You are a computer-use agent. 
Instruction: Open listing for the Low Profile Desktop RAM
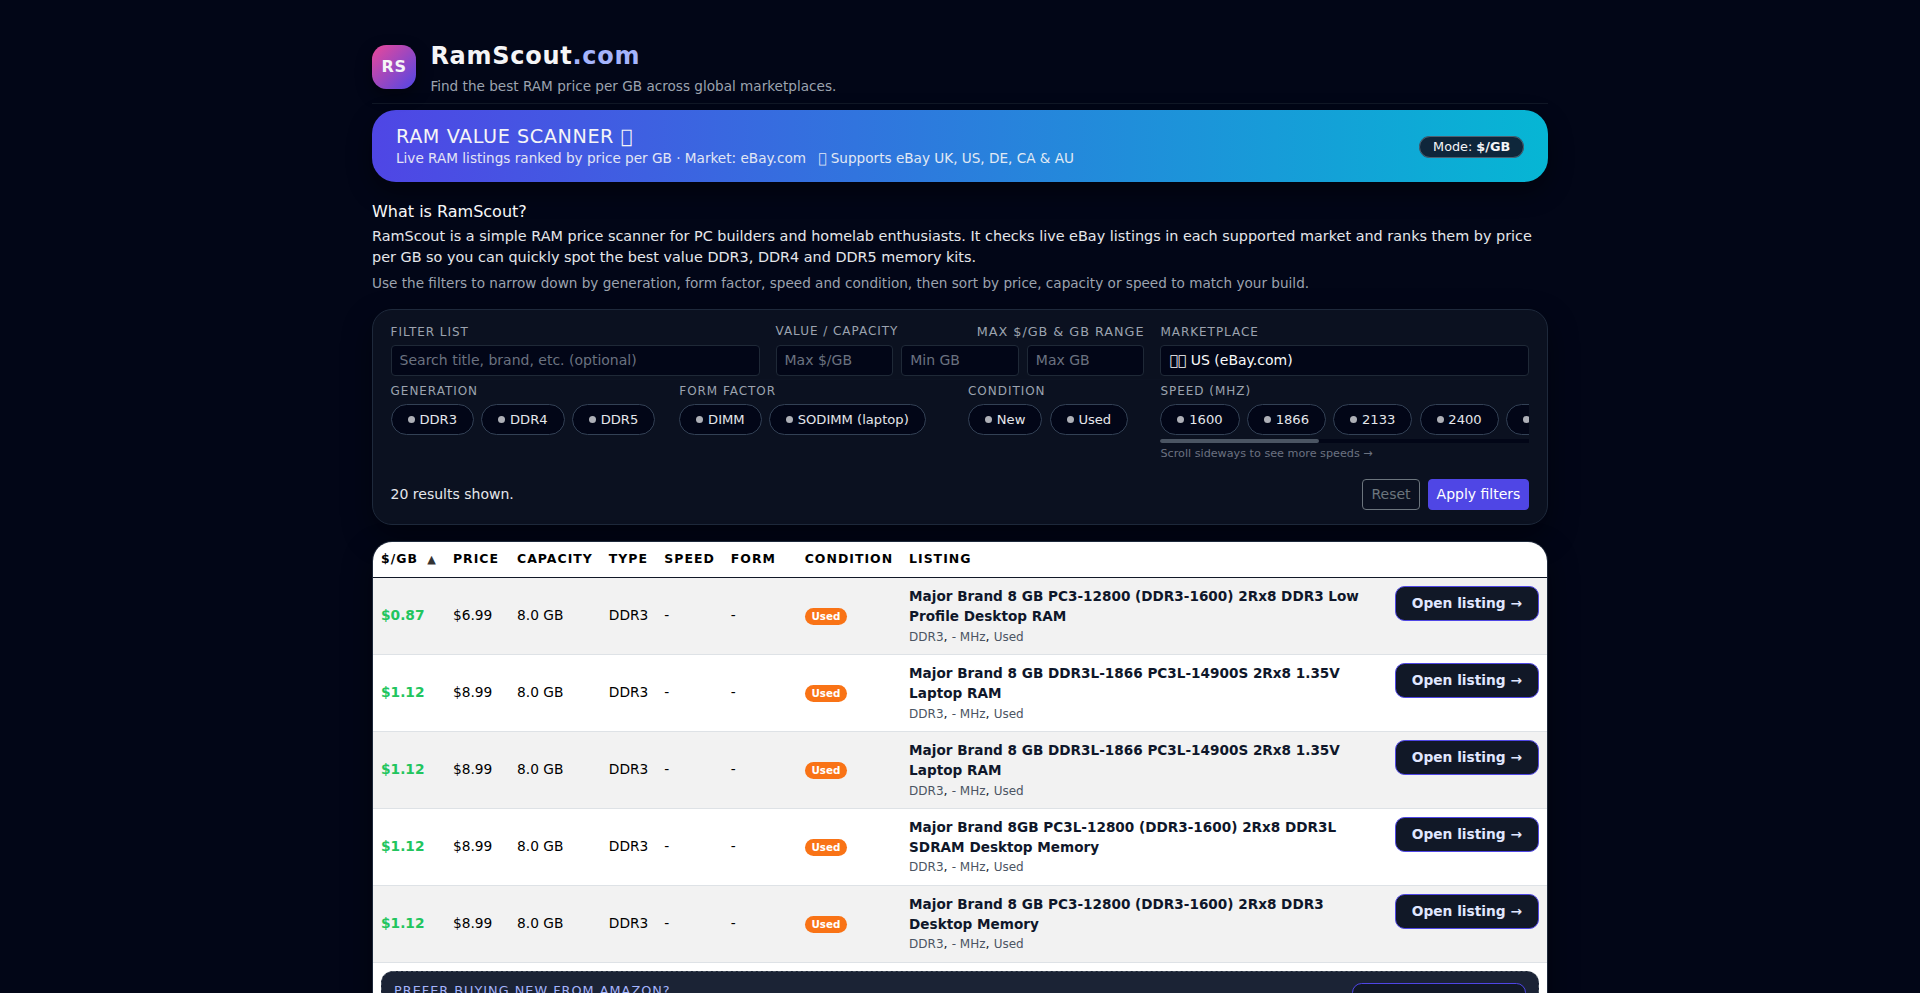(1466, 604)
